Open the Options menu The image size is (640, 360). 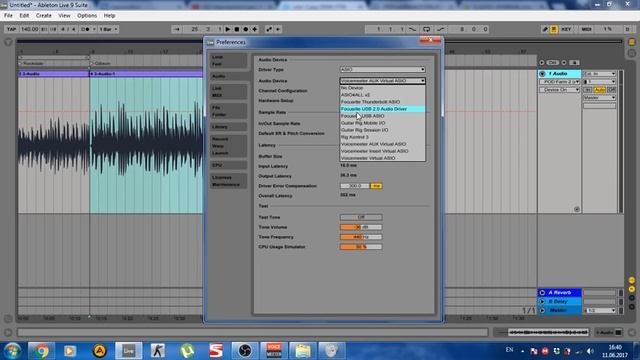(87, 16)
